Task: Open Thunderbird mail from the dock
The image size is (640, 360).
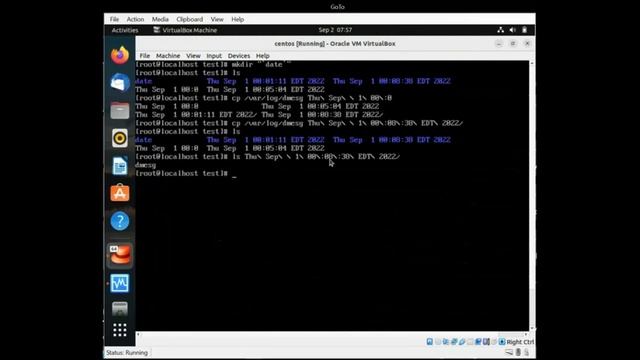Action: (120, 82)
